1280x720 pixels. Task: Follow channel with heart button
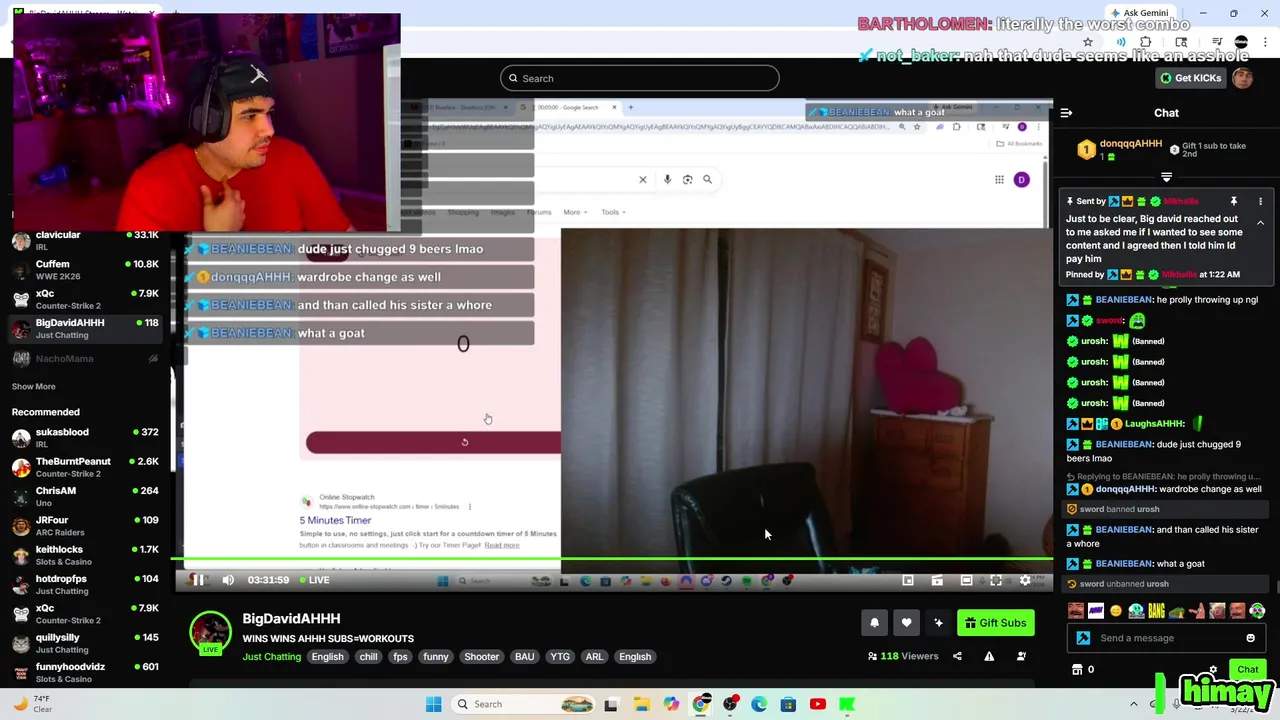point(906,623)
